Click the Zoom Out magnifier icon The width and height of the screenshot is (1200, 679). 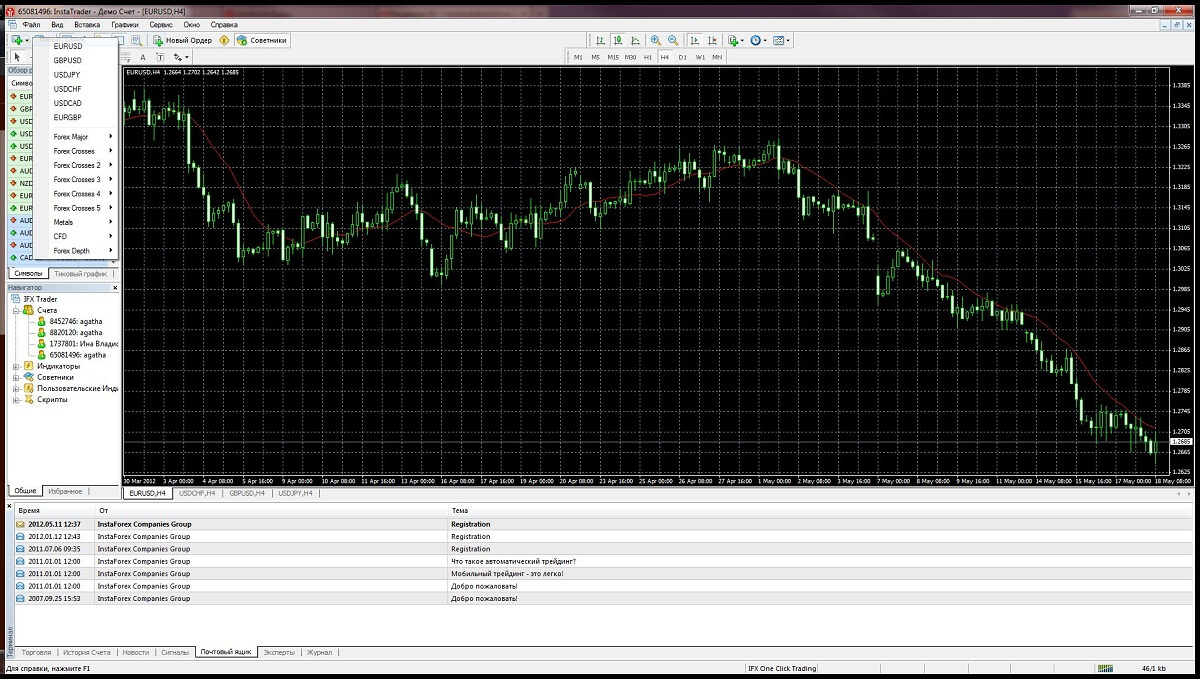[673, 41]
